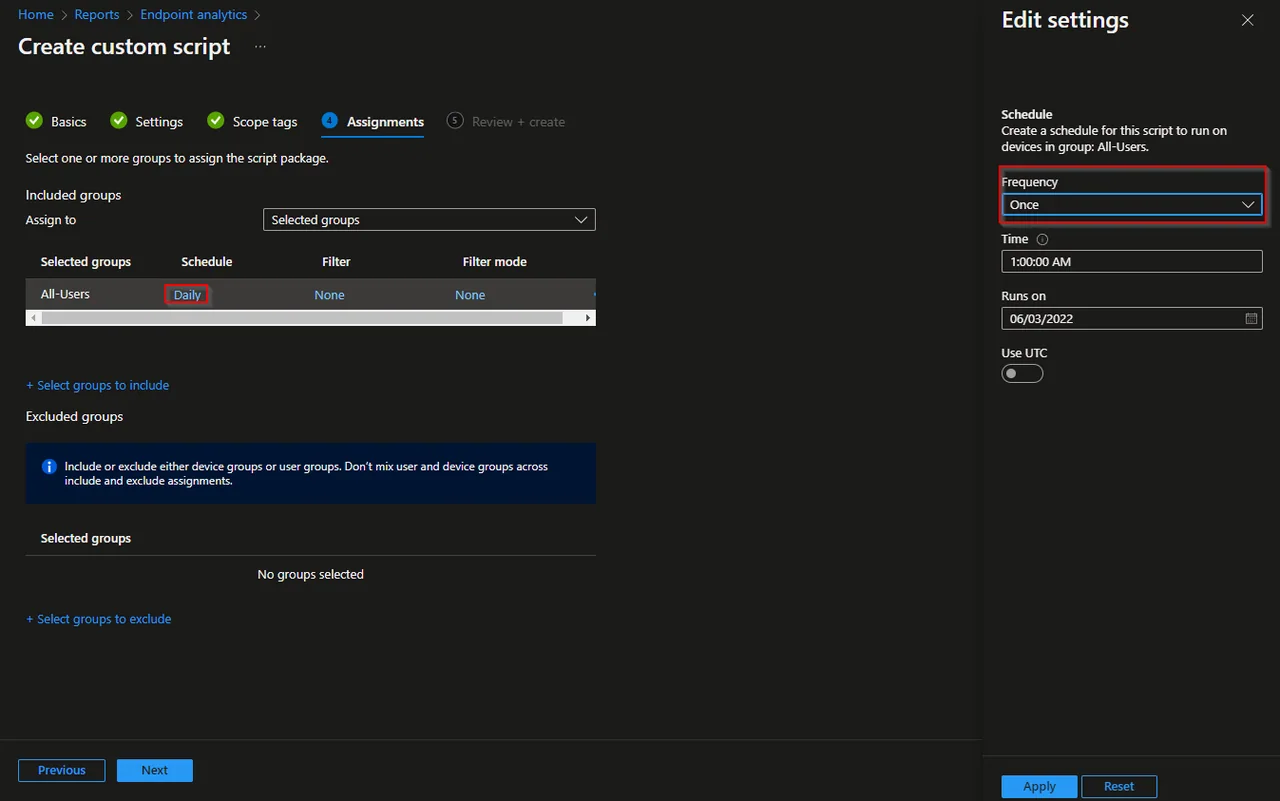The height and width of the screenshot is (801, 1280).
Task: Click the Next button
Action: click(155, 770)
